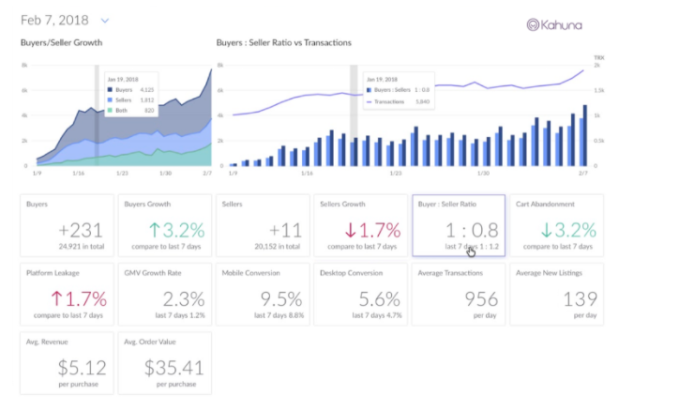The image size is (679, 411).
Task: Select the Avg. Order Value $35.41 card
Action: click(x=165, y=363)
